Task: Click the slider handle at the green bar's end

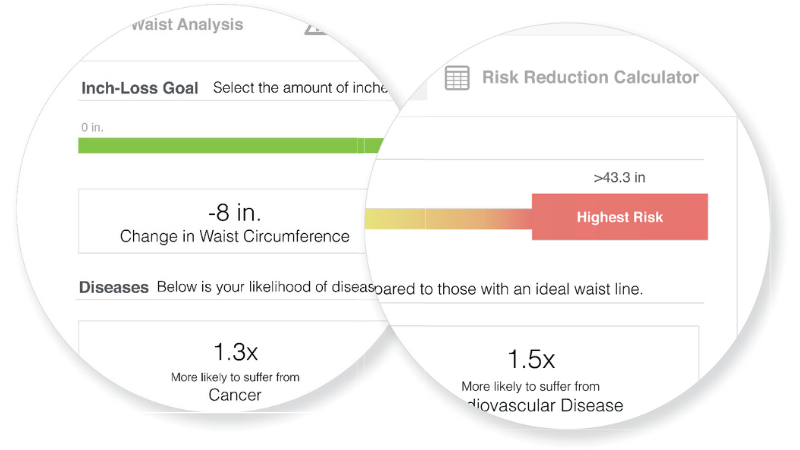Action: [361, 145]
